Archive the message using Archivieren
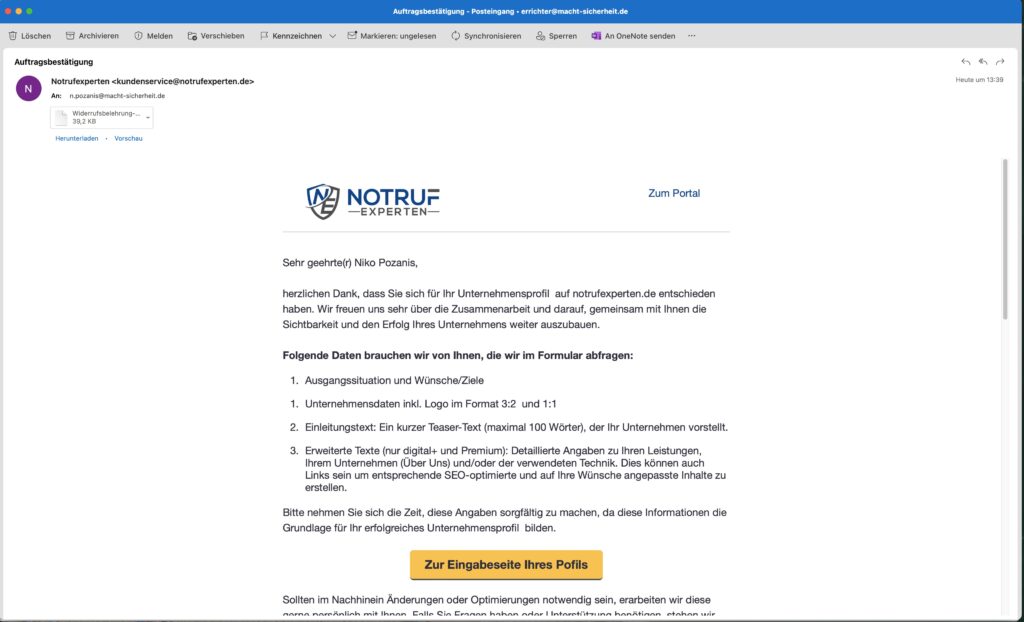 pyautogui.click(x=92, y=36)
